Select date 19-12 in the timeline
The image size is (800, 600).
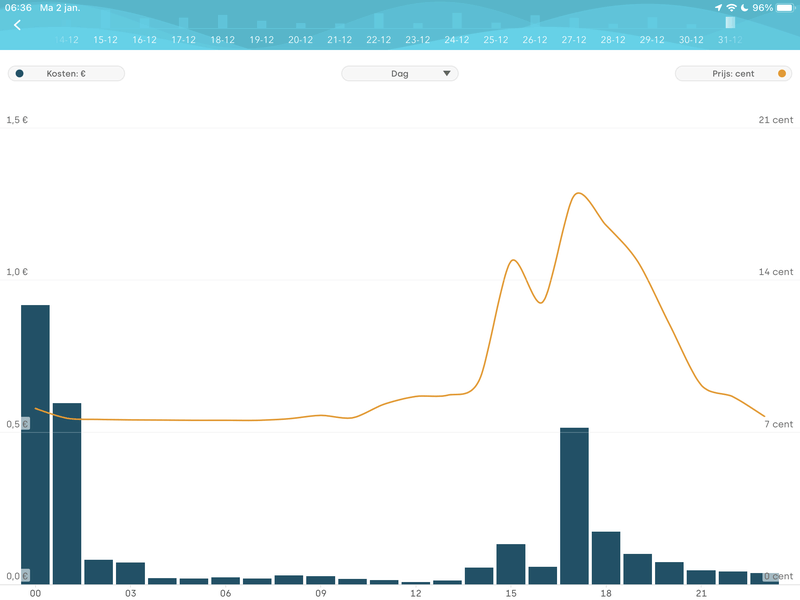pyautogui.click(x=261, y=40)
